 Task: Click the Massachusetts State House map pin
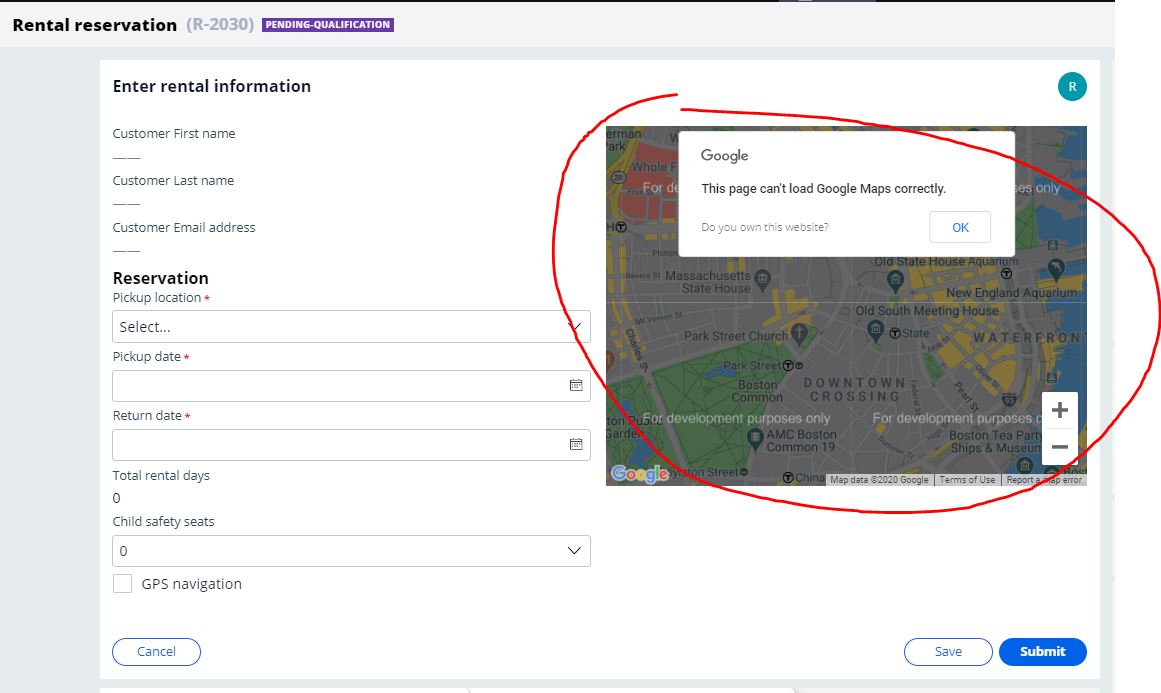click(762, 279)
